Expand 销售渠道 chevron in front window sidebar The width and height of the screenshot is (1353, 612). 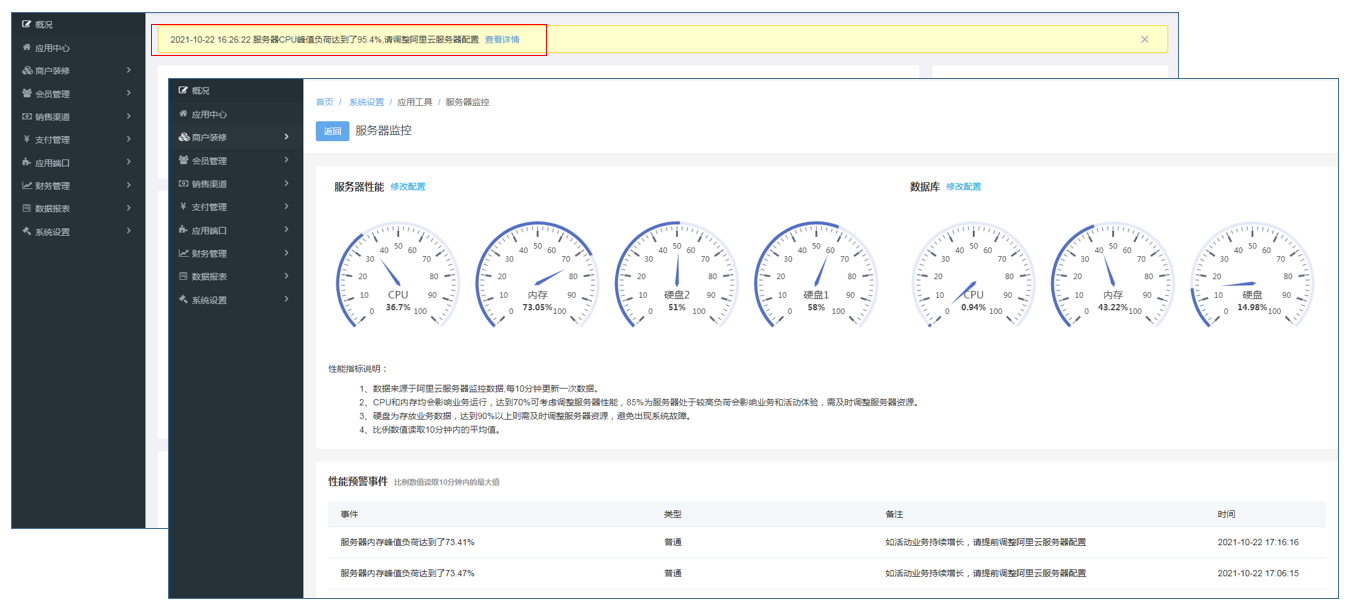[x=287, y=184]
